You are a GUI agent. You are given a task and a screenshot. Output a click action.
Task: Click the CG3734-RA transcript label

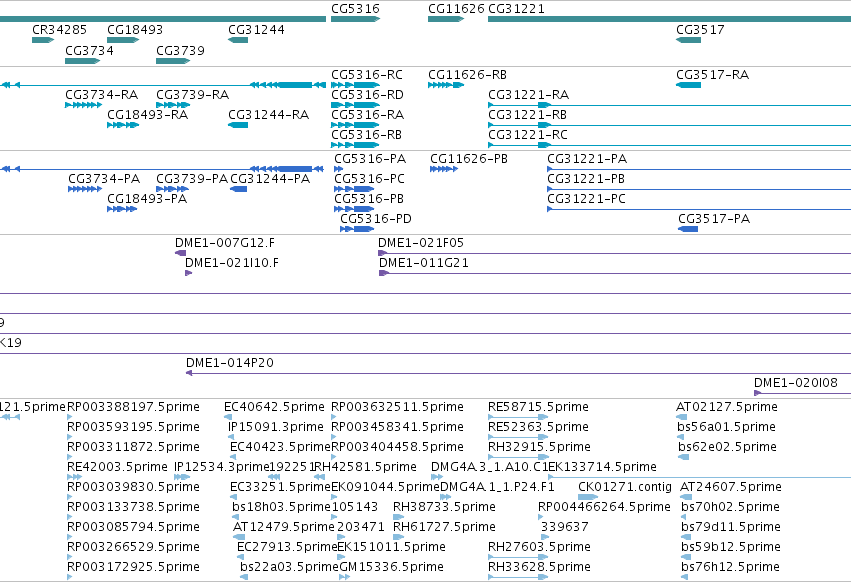click(x=101, y=95)
